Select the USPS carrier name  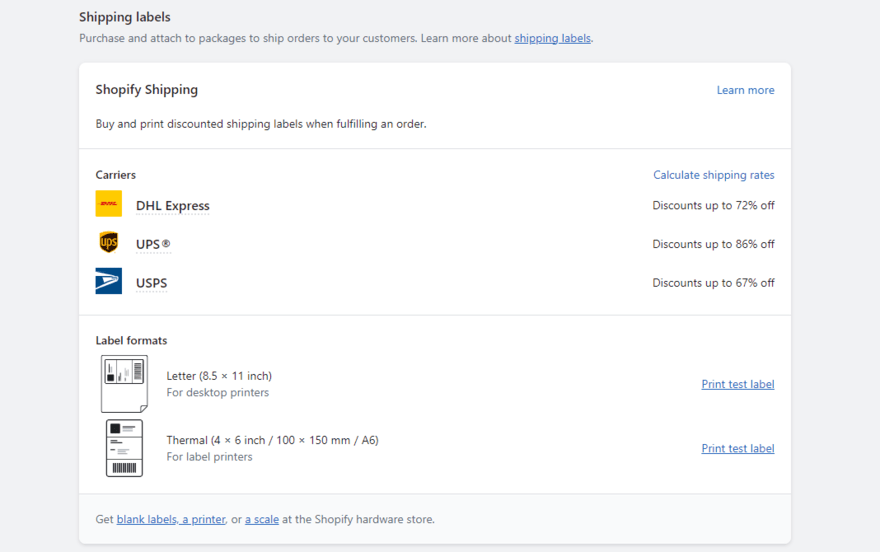tap(152, 283)
